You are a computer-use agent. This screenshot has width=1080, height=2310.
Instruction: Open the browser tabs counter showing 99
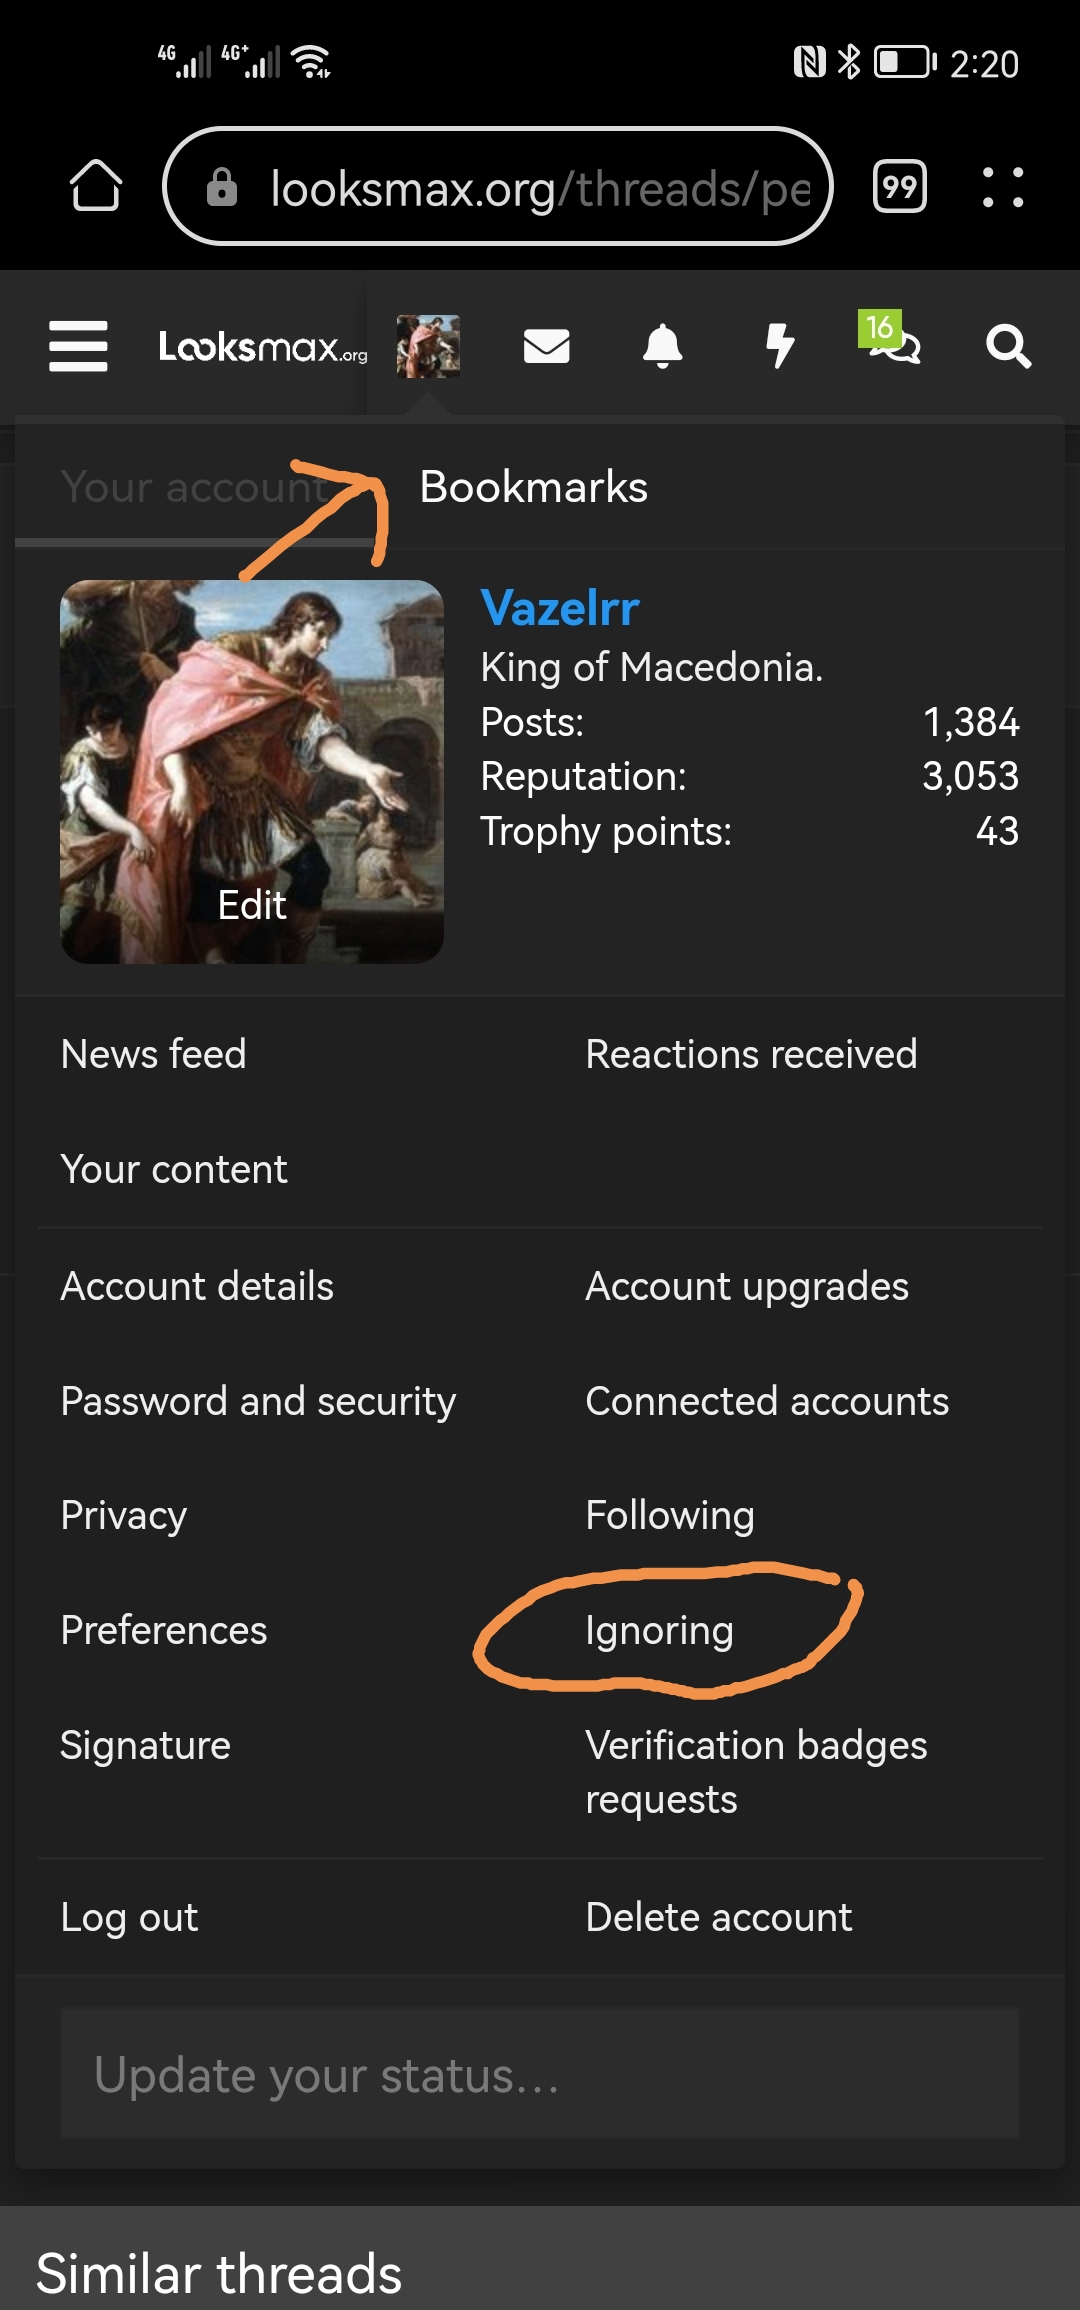coord(899,186)
